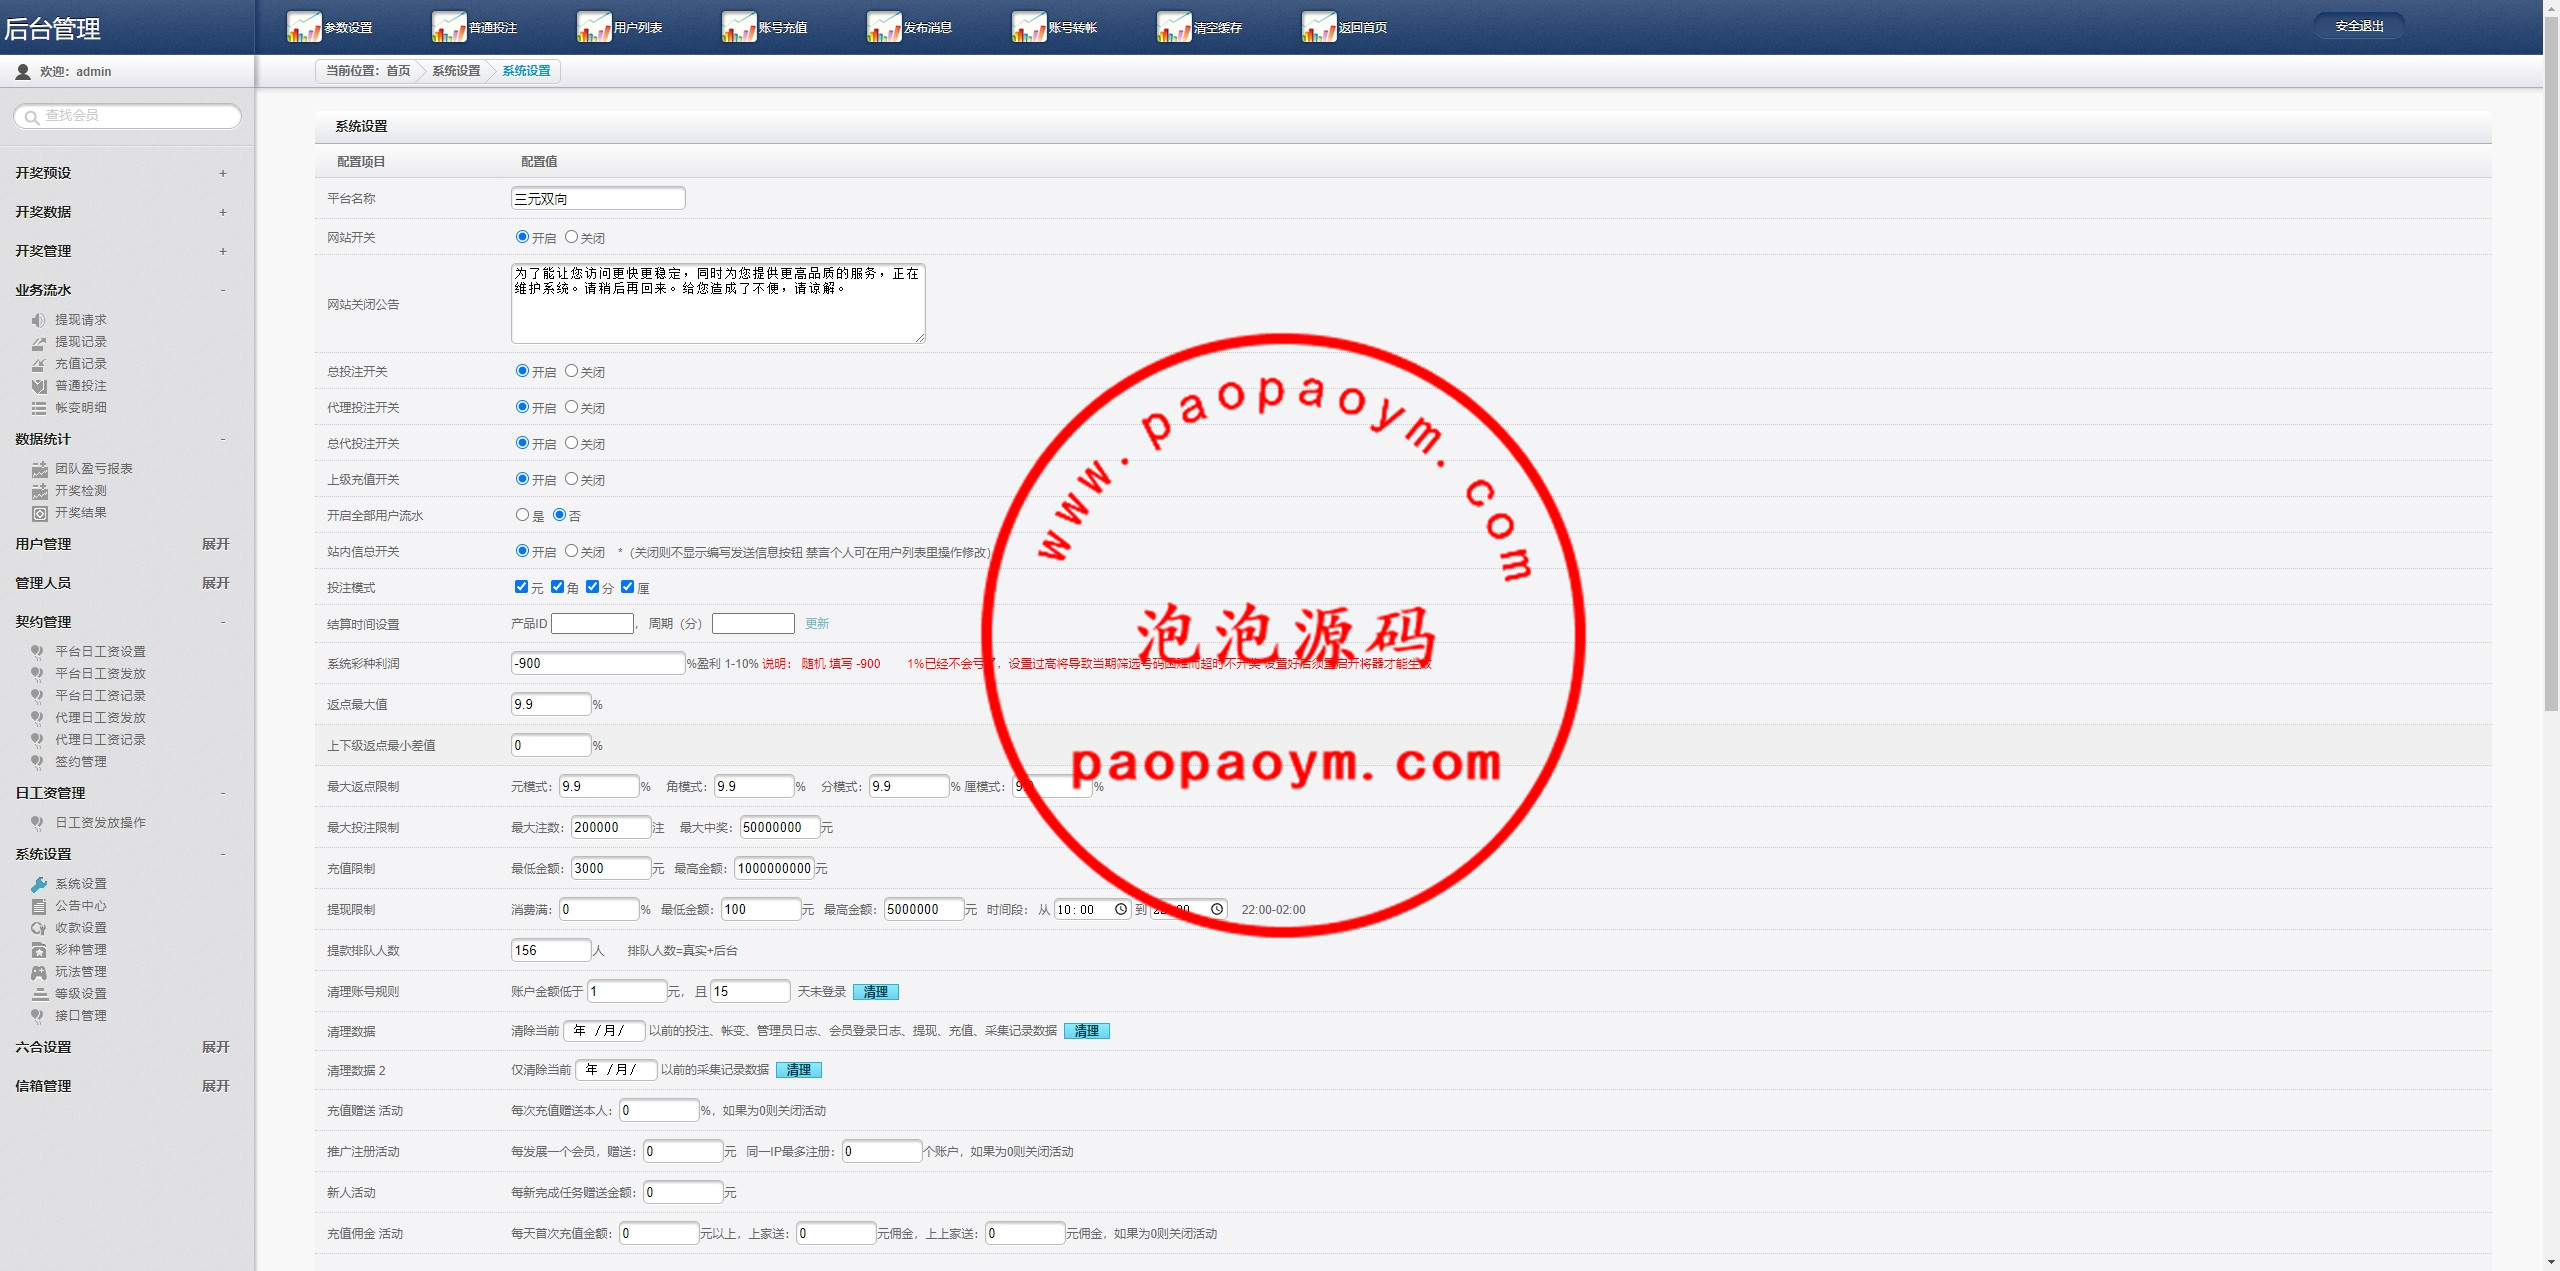Expand 信箱管理 via 展开
Viewport: 2560px width, 1271px height.
coord(215,1086)
